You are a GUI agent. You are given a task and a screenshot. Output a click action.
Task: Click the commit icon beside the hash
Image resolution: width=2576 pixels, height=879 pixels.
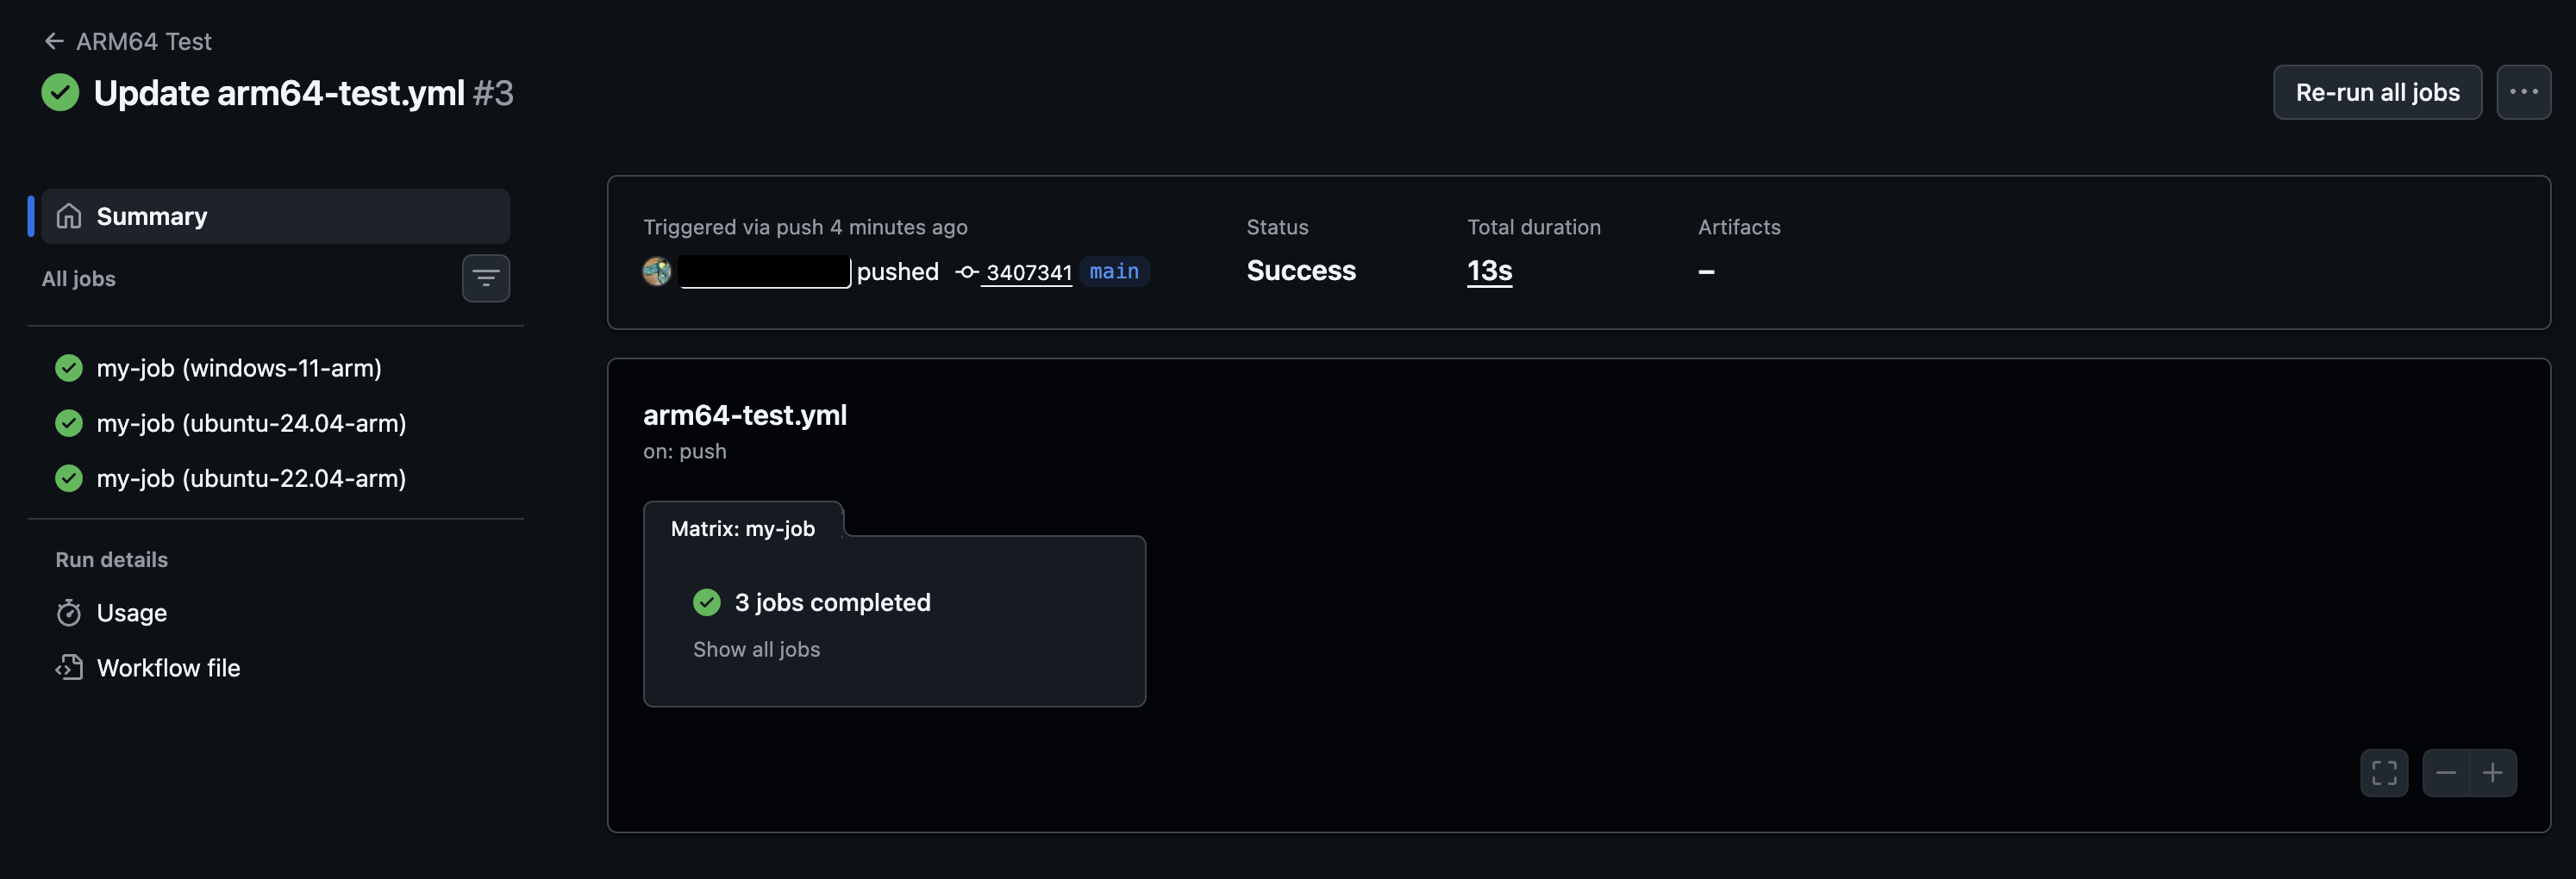[966, 272]
